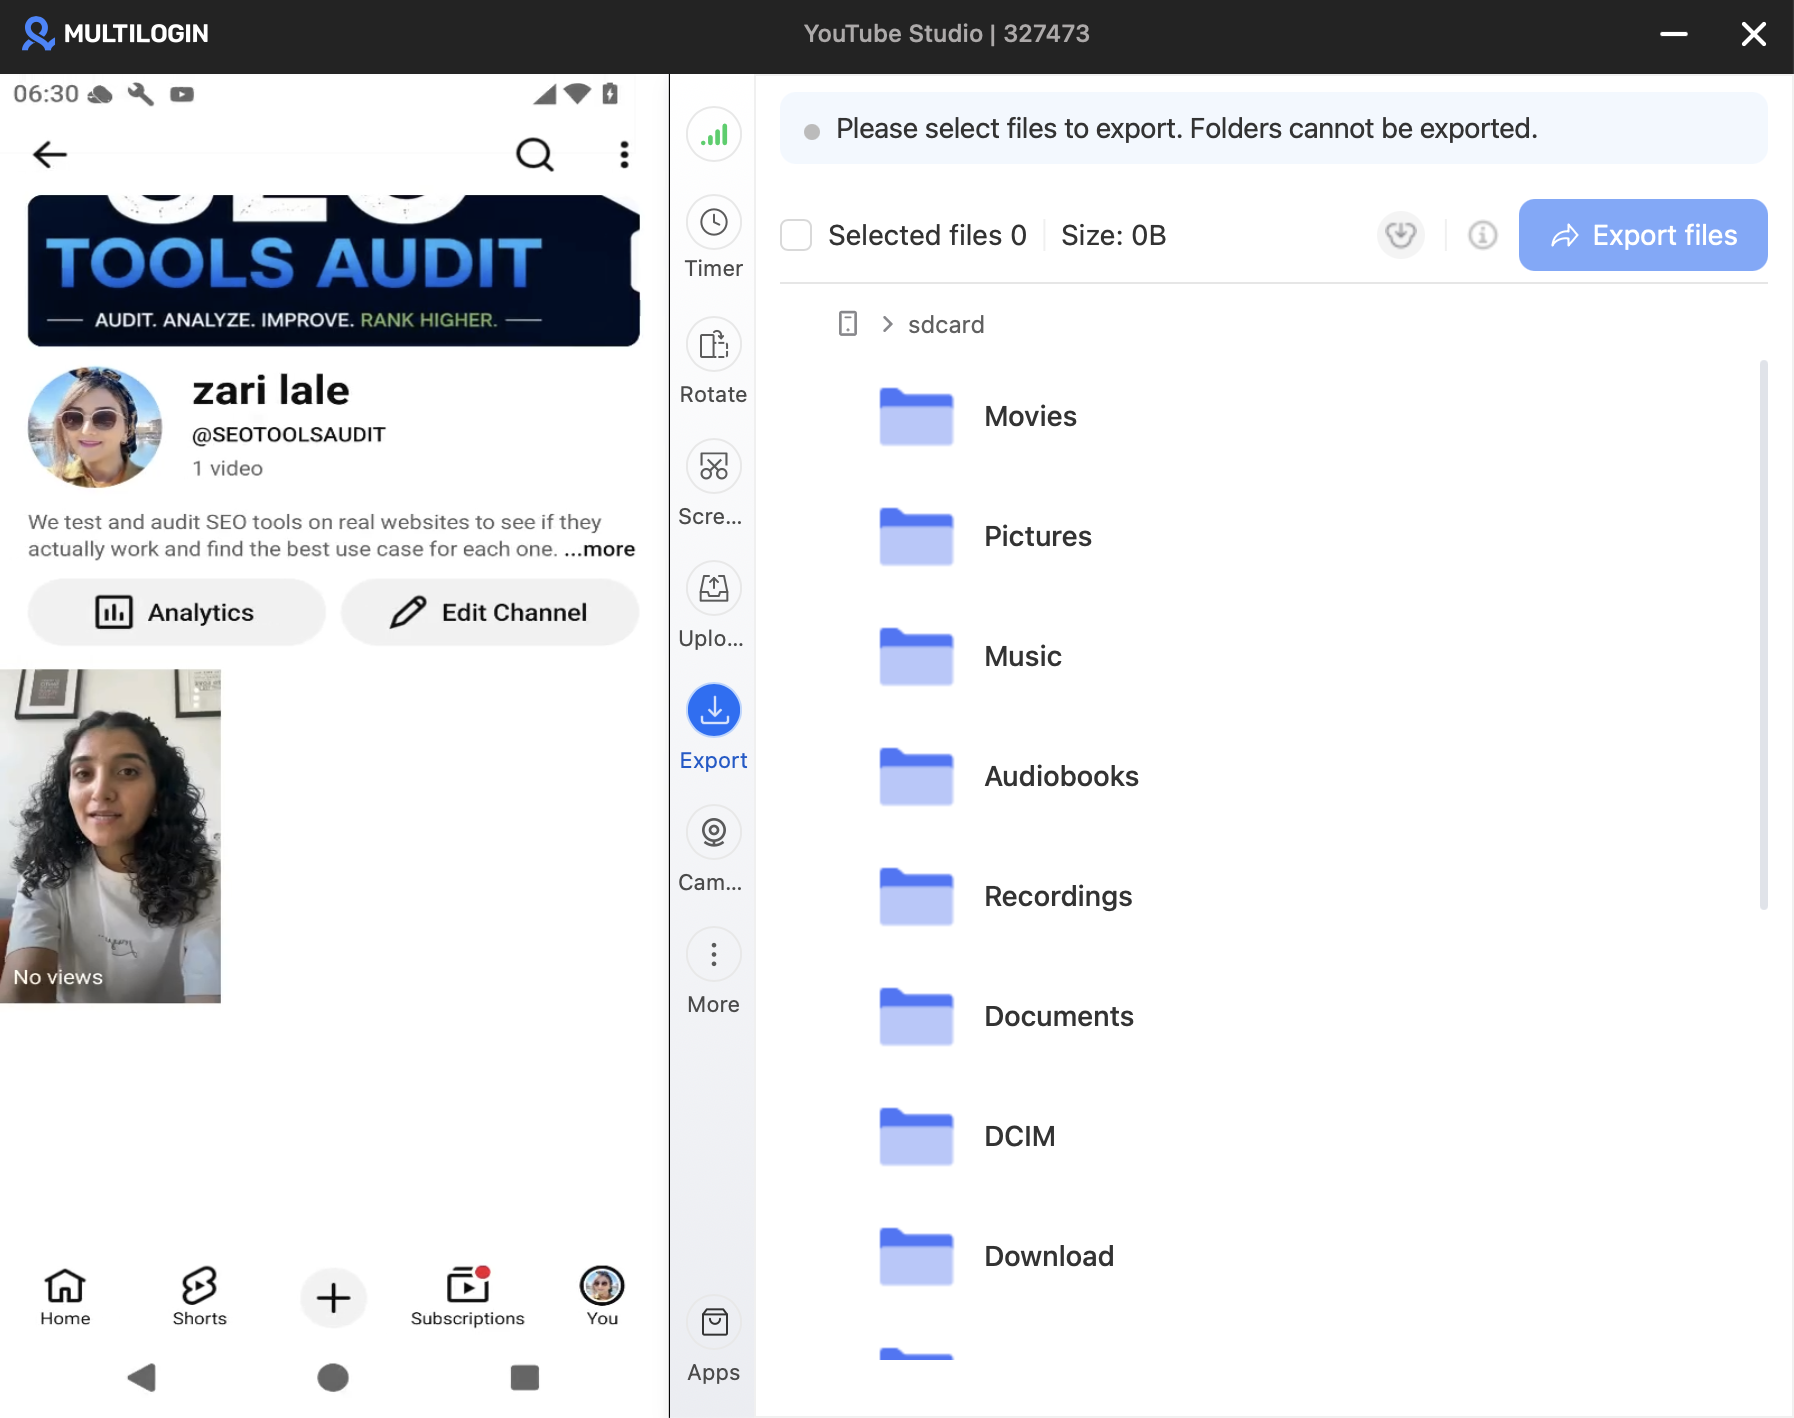Tap the YouTube search magnifier
This screenshot has height=1418, width=1794.
(x=534, y=154)
